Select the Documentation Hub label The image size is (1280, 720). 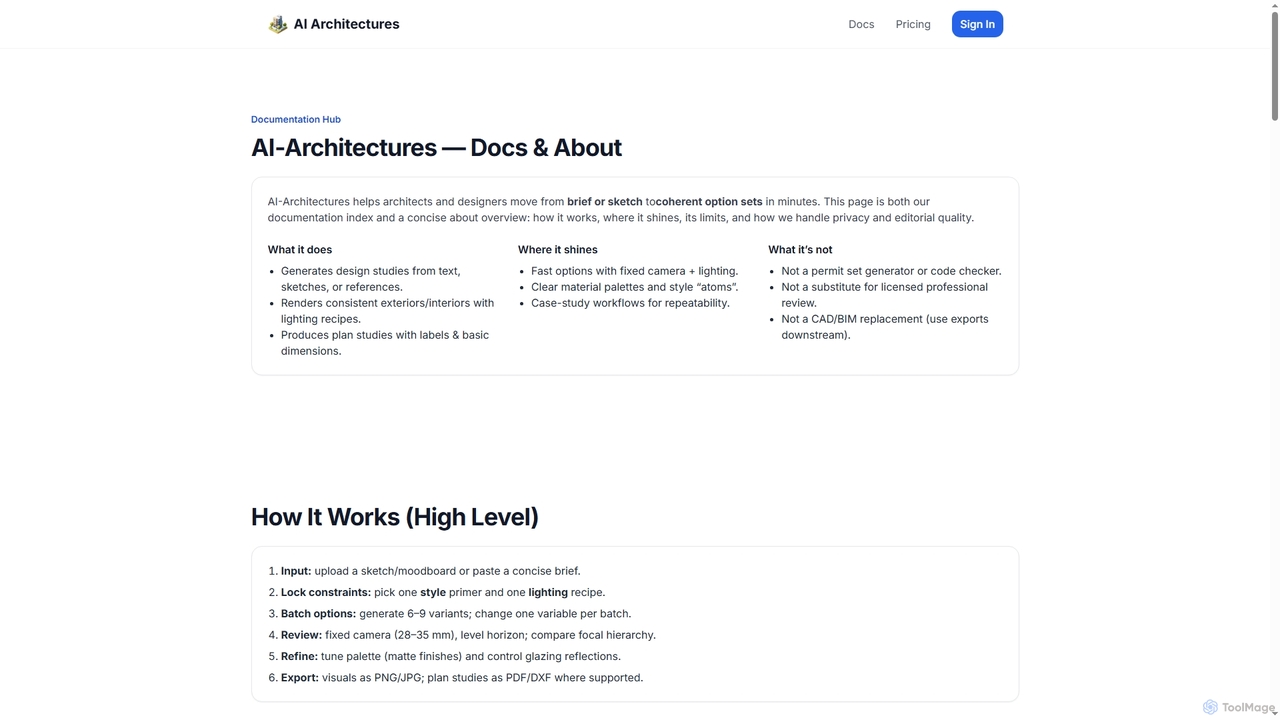click(296, 119)
